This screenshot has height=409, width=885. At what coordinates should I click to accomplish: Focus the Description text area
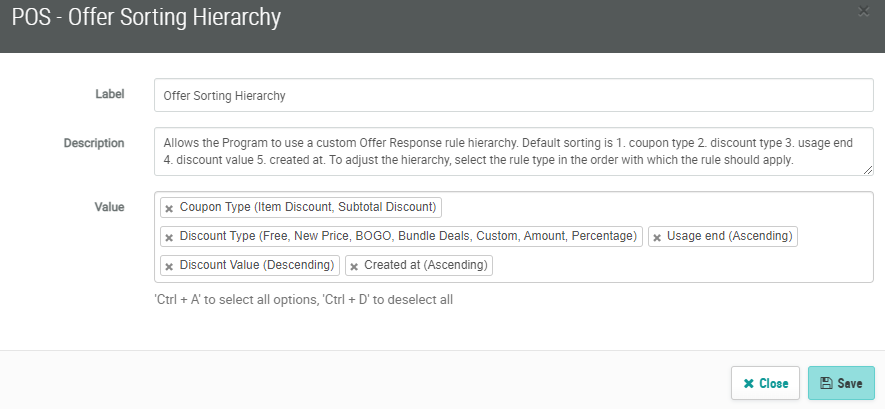pos(514,151)
